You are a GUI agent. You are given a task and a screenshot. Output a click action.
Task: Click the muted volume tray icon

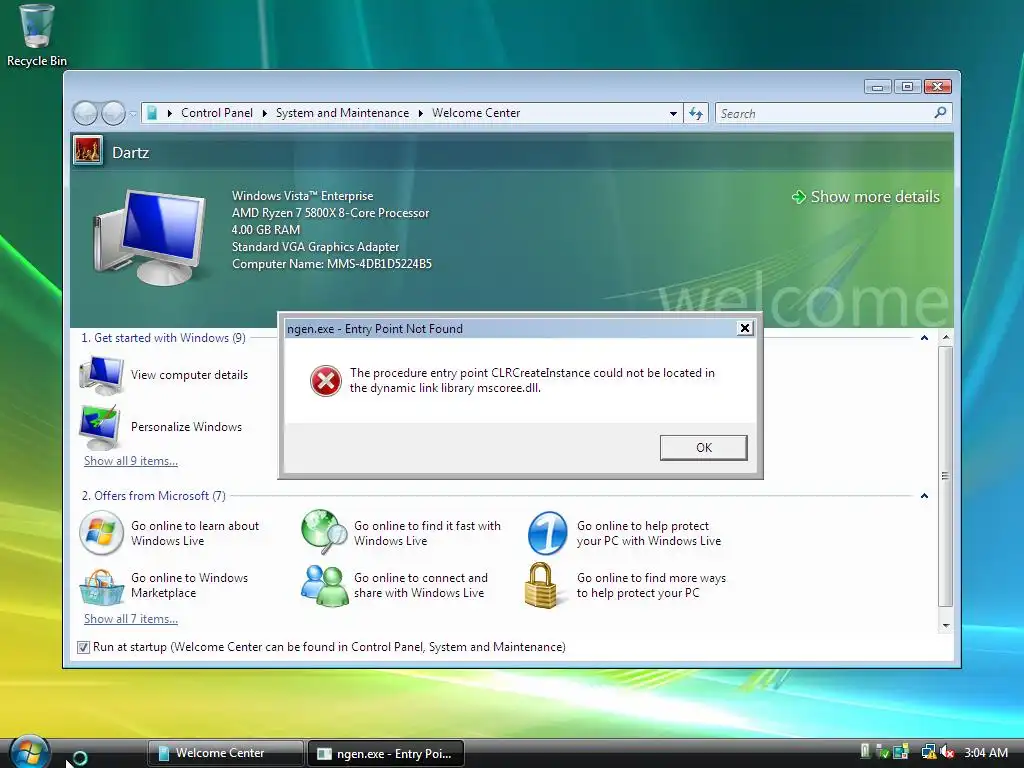947,752
